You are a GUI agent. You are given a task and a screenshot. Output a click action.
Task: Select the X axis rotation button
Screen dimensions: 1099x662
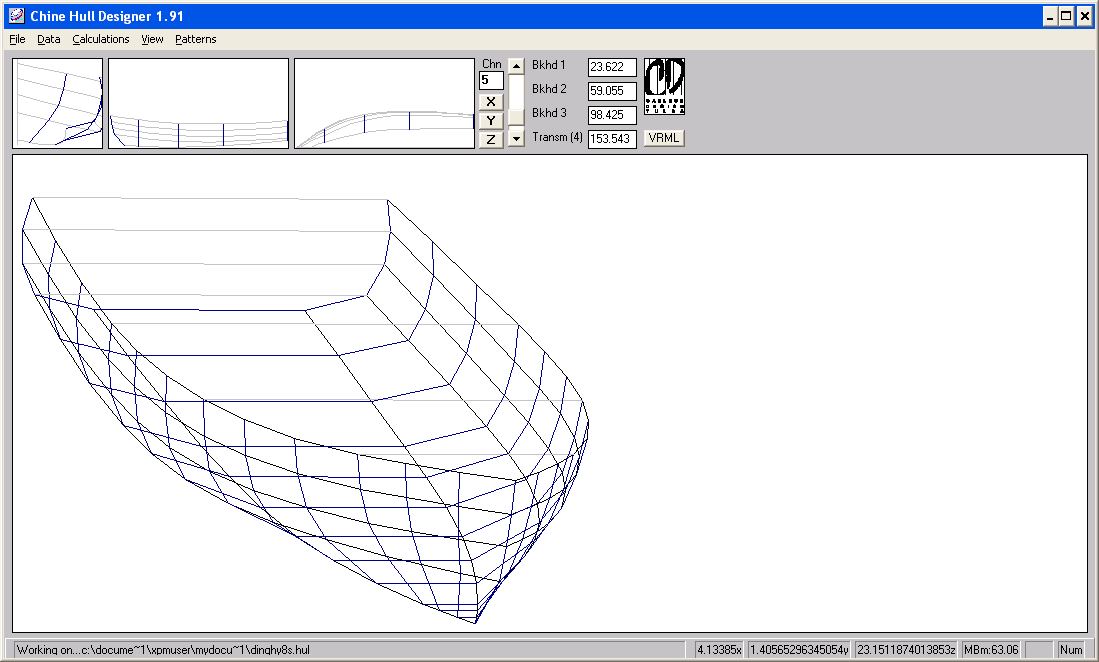[491, 101]
